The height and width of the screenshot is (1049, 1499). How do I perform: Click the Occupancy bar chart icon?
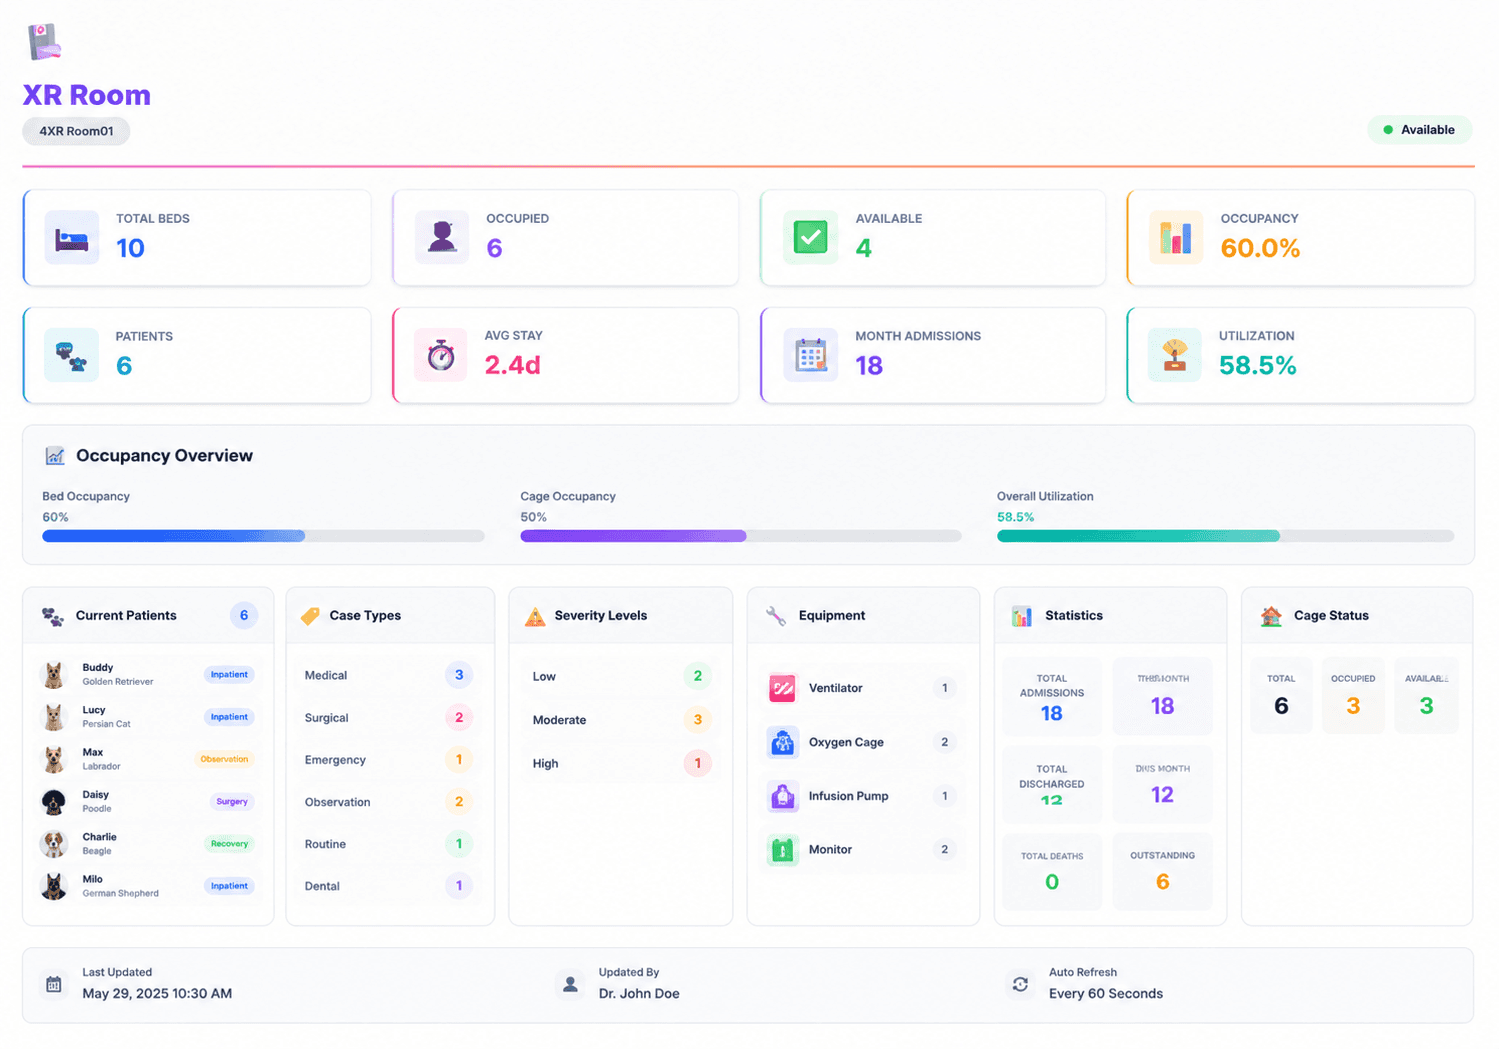click(x=1176, y=238)
